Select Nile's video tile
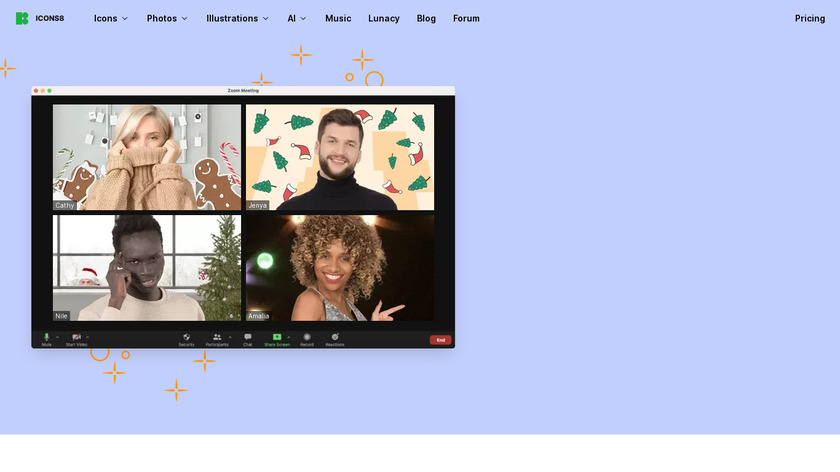This screenshot has height=472, width=840. 147,268
